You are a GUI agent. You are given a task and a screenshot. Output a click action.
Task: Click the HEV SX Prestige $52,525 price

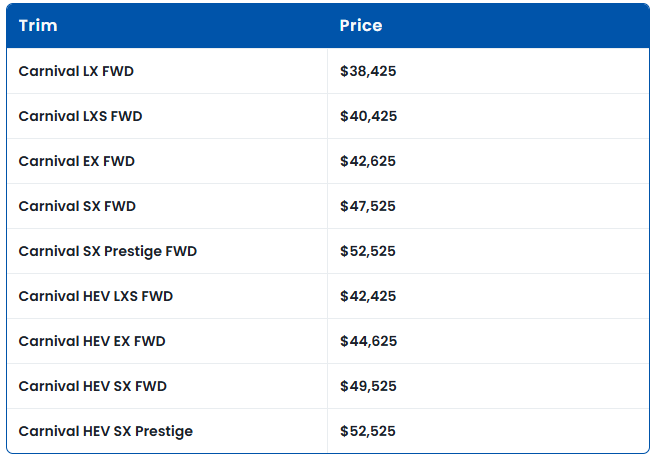(368, 432)
